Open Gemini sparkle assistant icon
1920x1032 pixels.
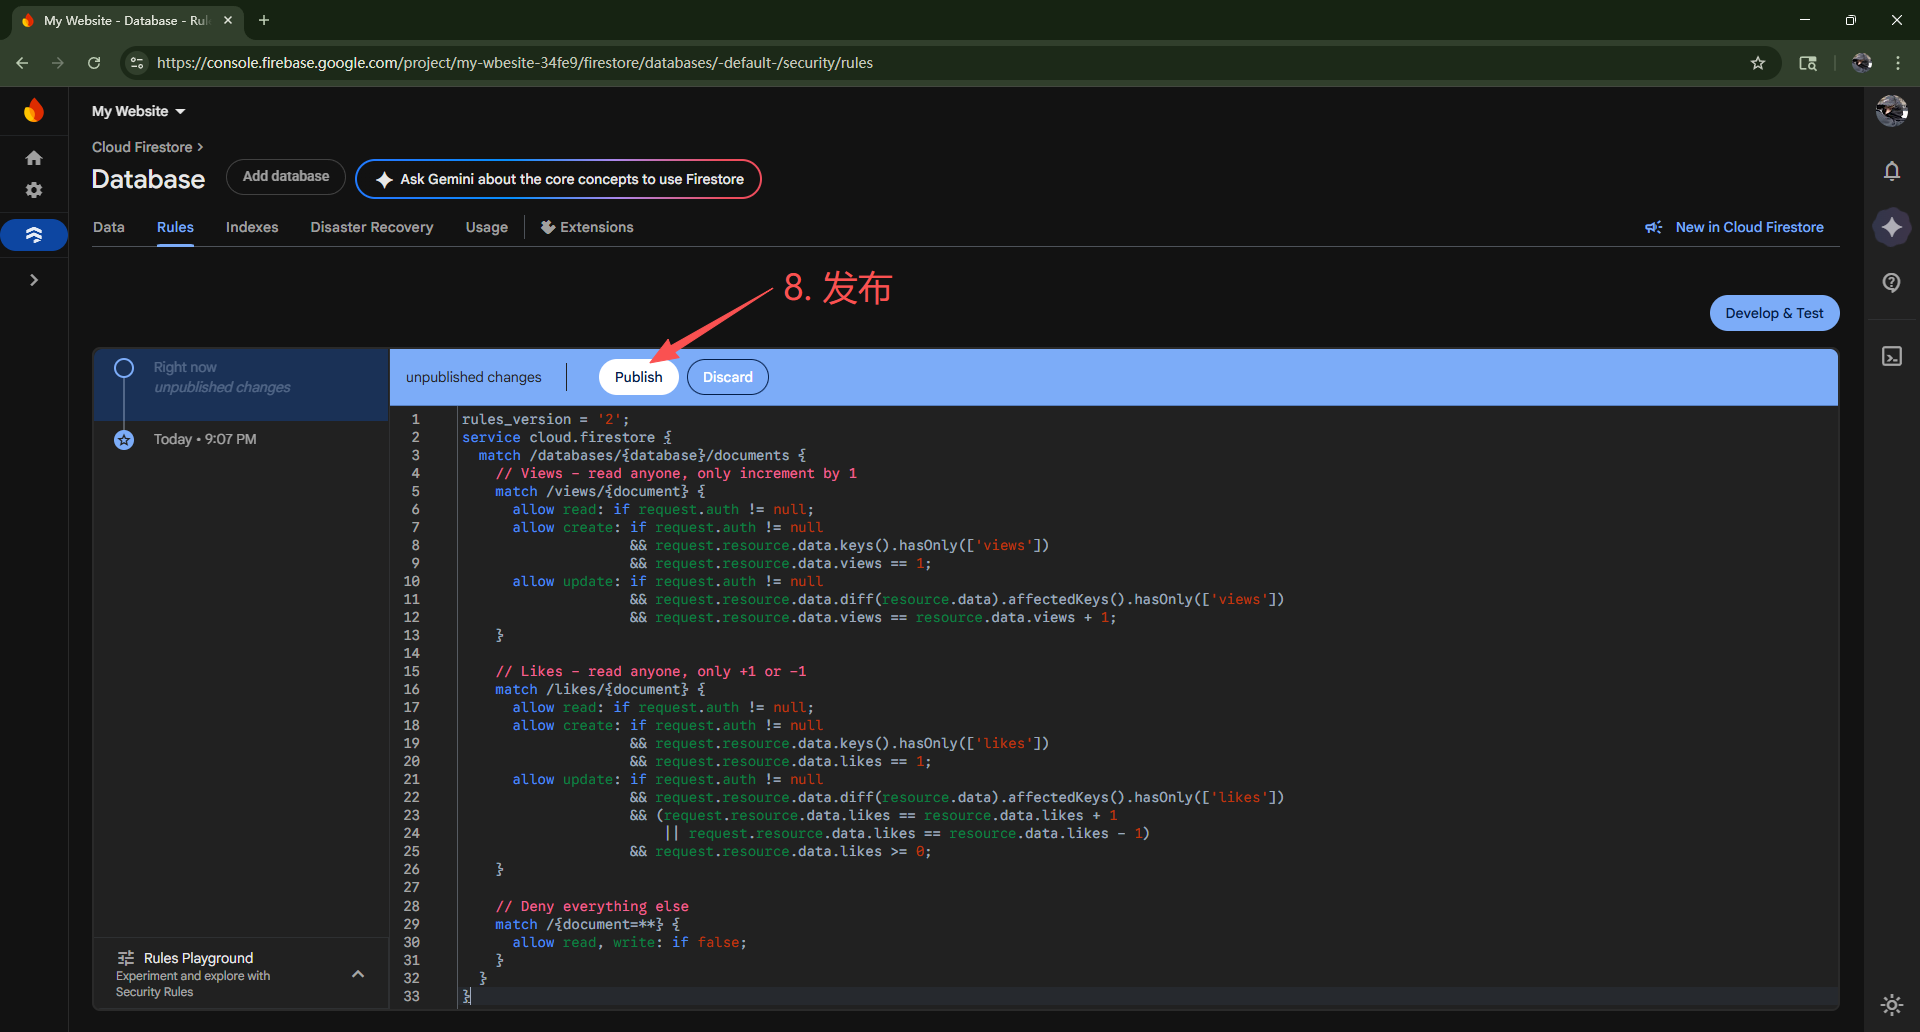pyautogui.click(x=1891, y=227)
